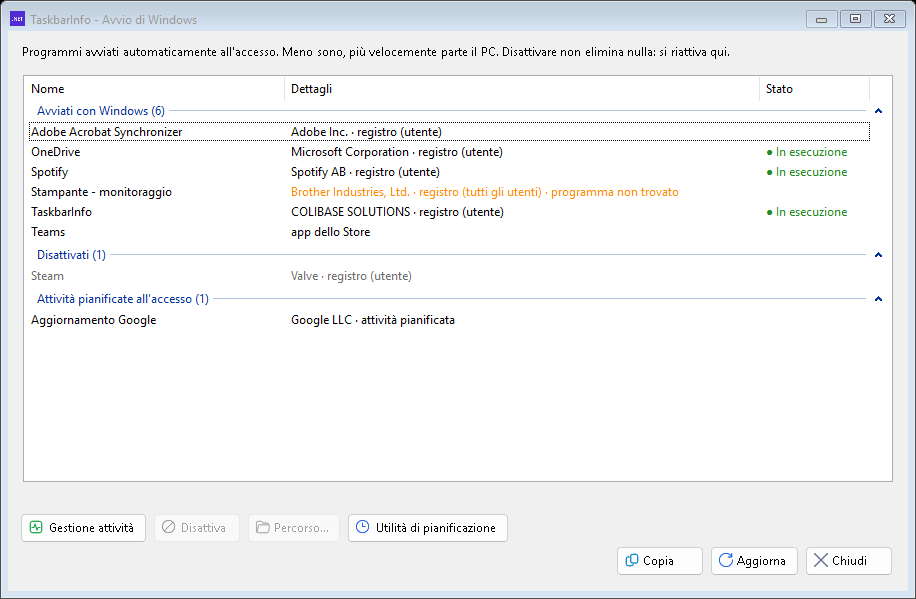Open Gestione attività button
This screenshot has height=599, width=916.
(x=84, y=528)
